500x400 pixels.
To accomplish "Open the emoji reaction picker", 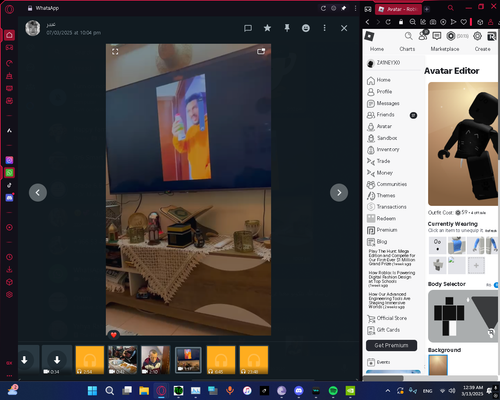I will (306, 28).
